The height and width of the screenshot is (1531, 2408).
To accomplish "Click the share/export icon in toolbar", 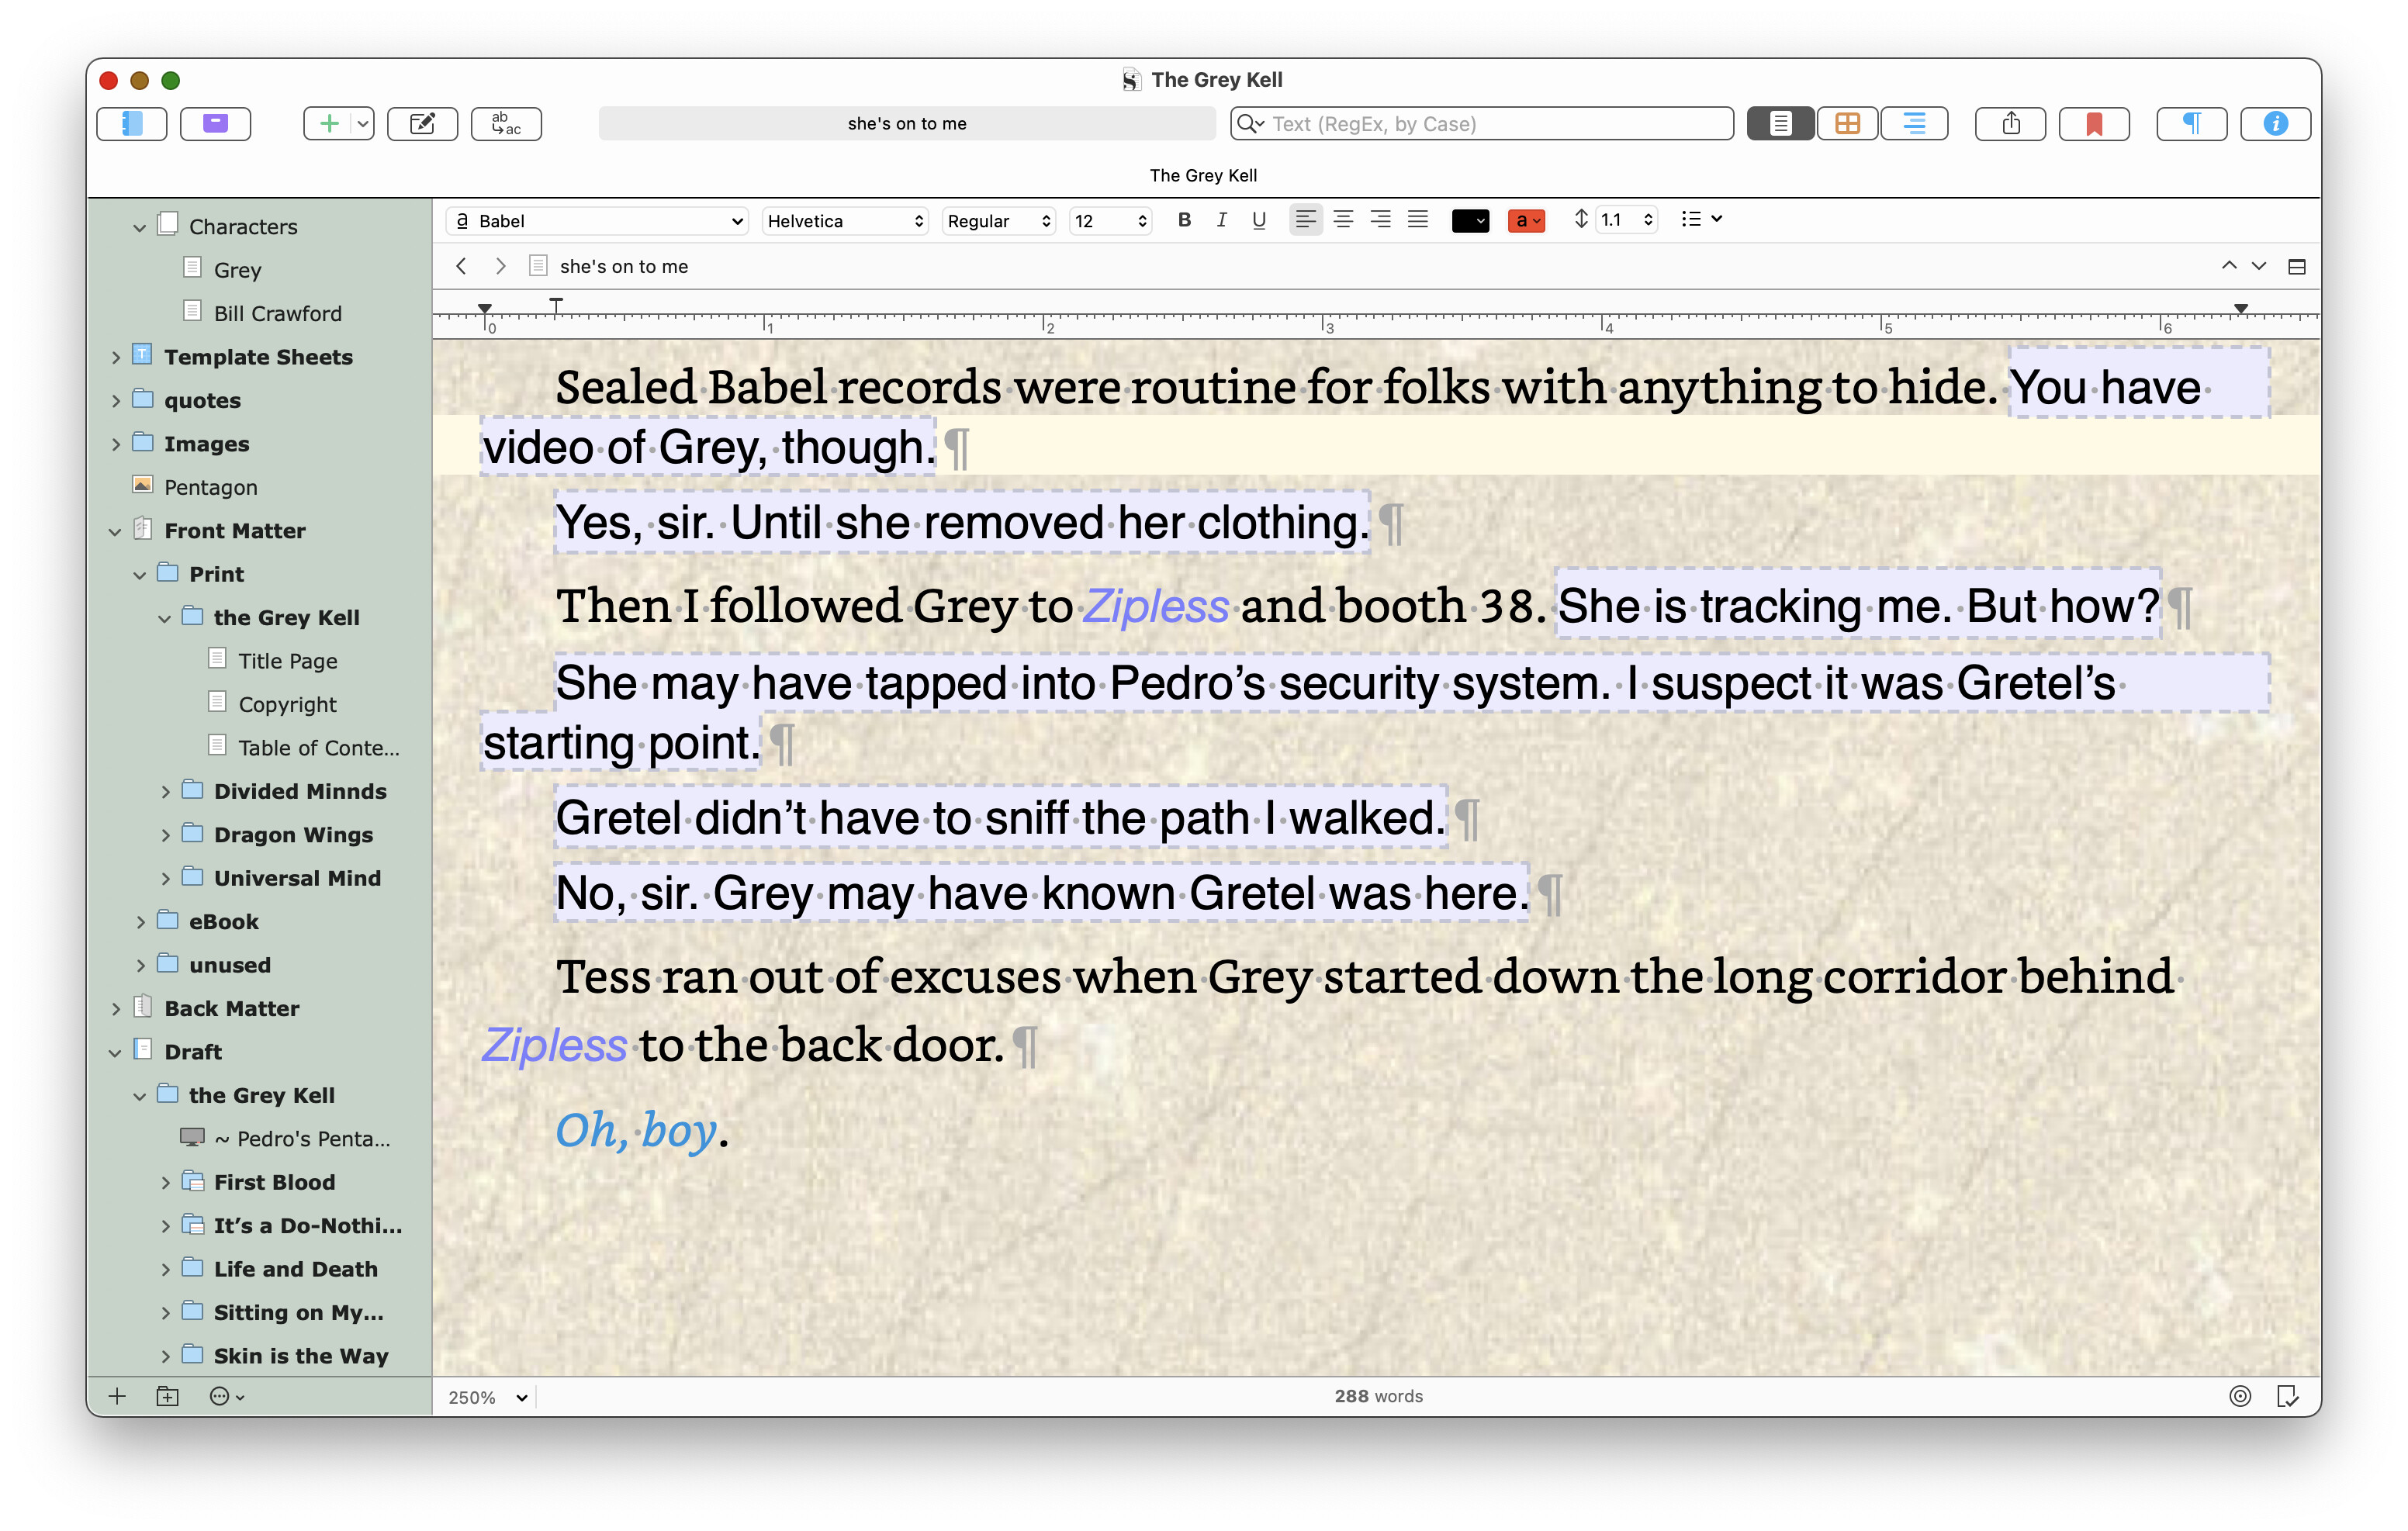I will [2010, 123].
